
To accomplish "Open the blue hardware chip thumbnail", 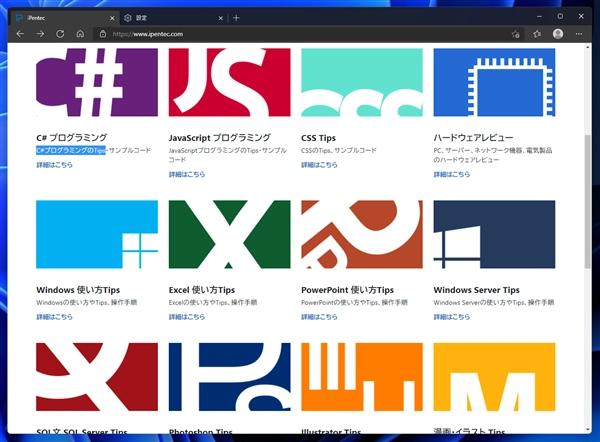I will click(494, 82).
